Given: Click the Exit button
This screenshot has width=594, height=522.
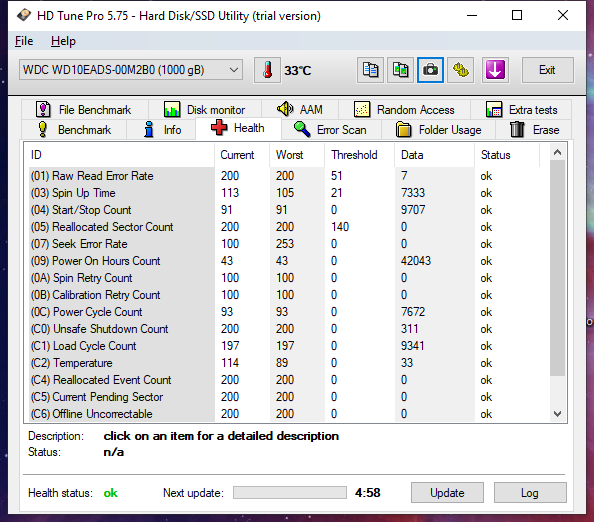Looking at the screenshot, I should pyautogui.click(x=547, y=70).
